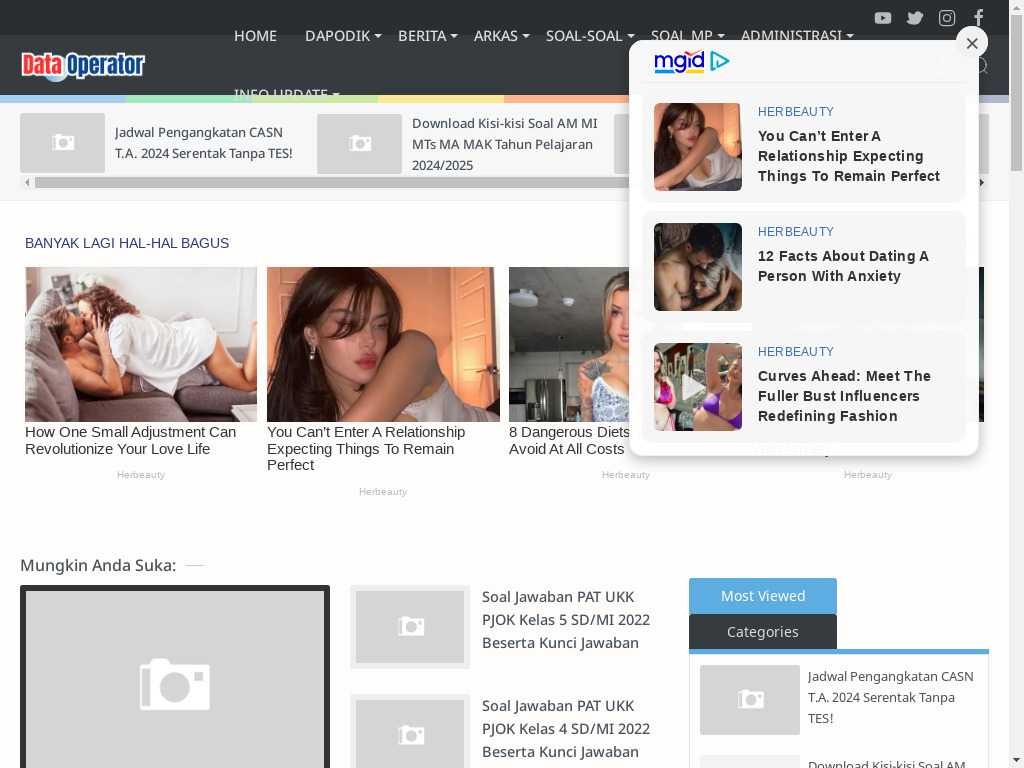Image resolution: width=1024 pixels, height=768 pixels.
Task: Expand the ADMINISTRASI dropdown menu
Action: point(797,36)
